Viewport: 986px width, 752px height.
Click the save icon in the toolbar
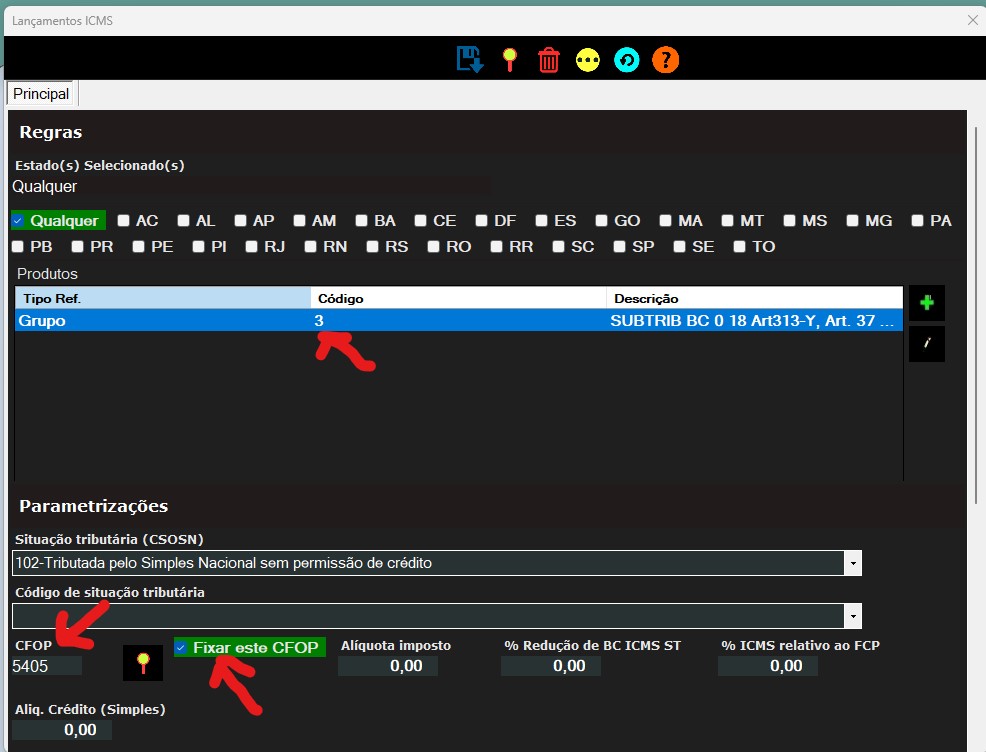[469, 59]
